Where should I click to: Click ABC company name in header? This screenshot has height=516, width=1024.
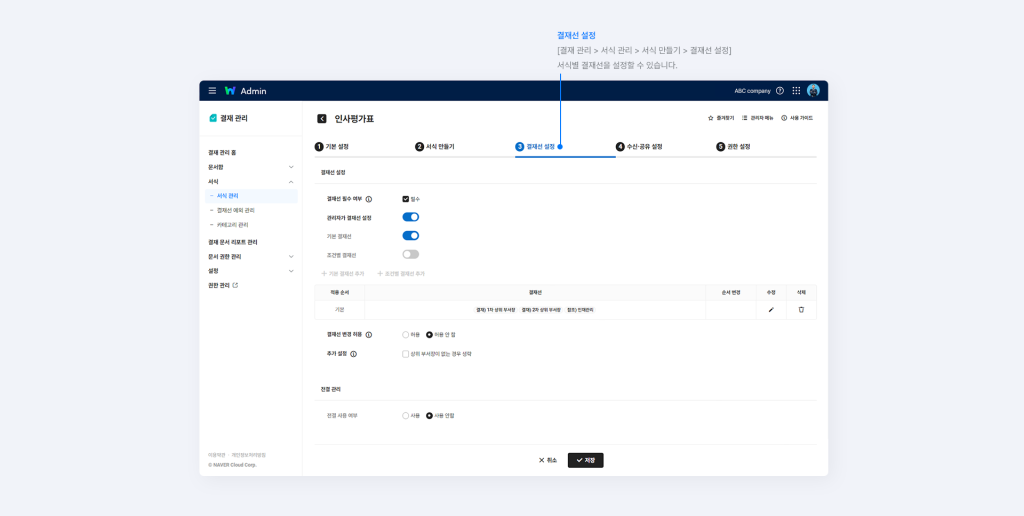pos(752,91)
